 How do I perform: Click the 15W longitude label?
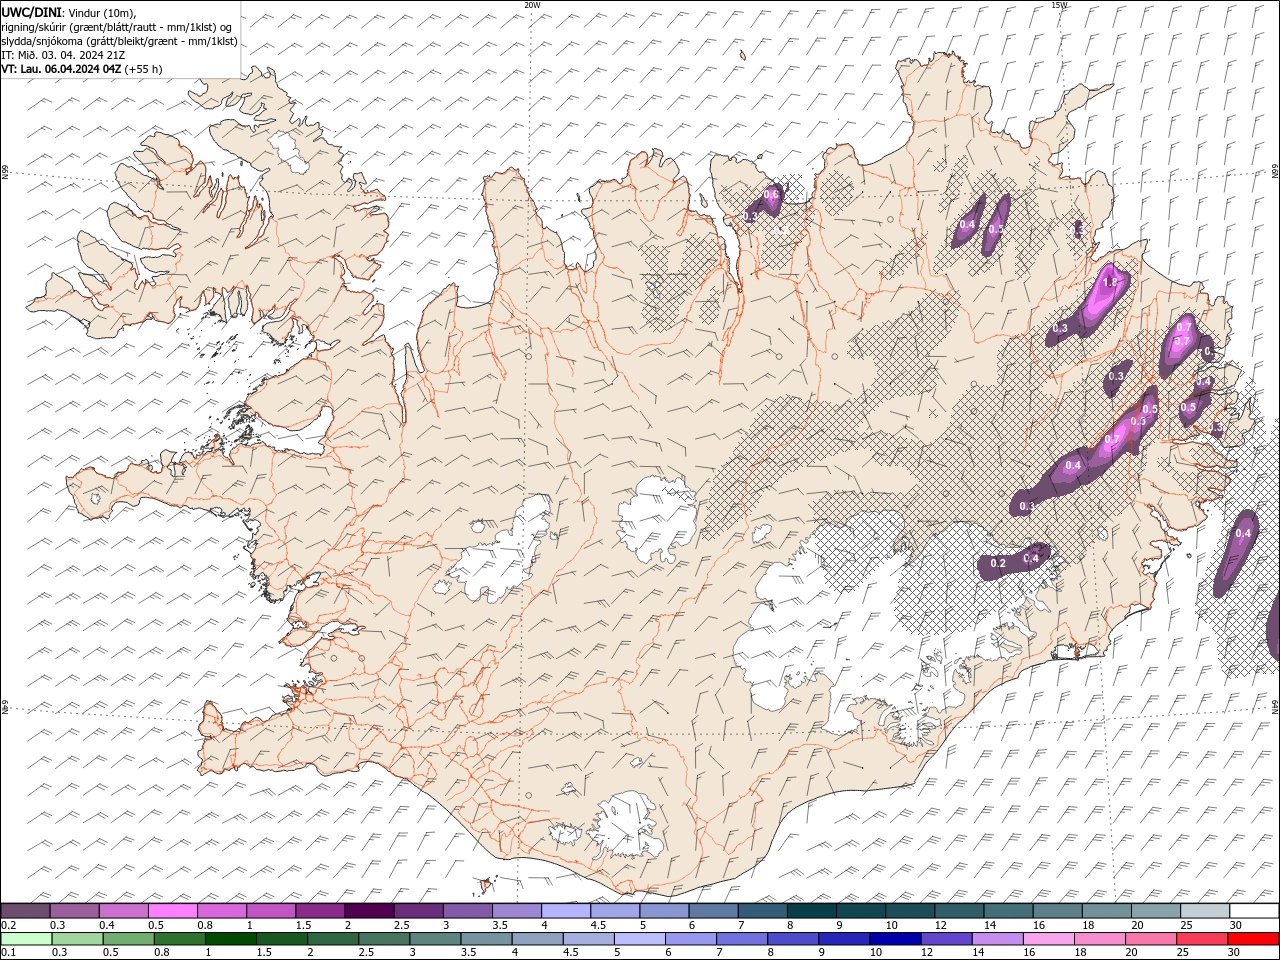1059,5
